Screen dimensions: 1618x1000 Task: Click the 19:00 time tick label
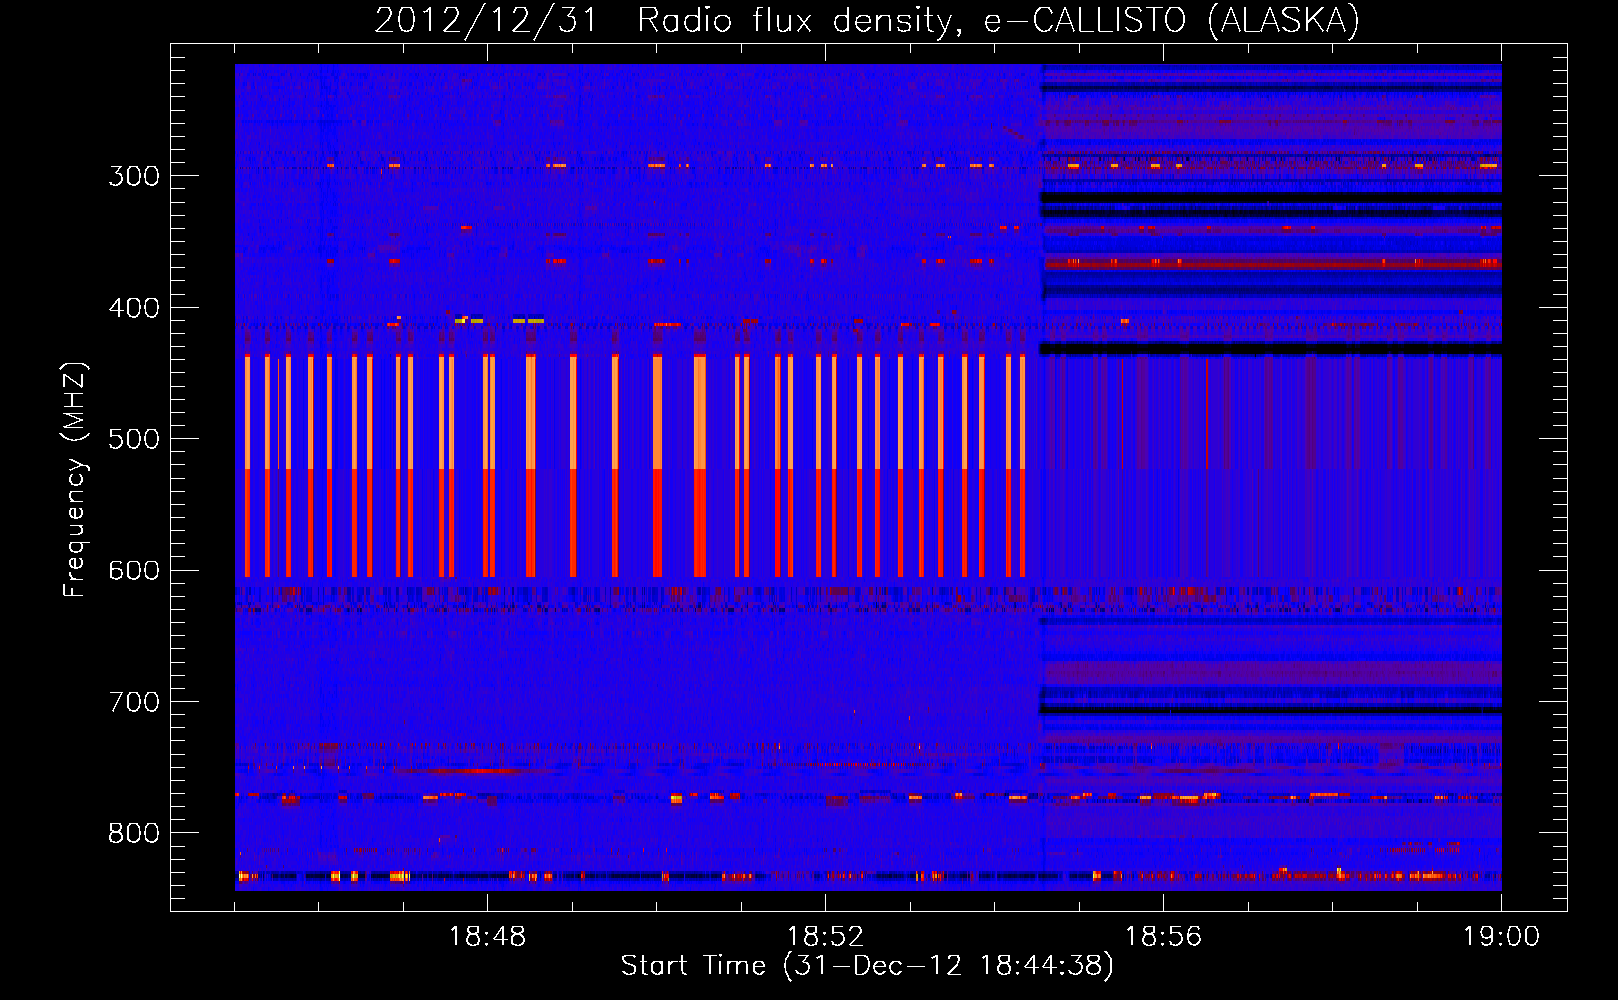[1501, 937]
